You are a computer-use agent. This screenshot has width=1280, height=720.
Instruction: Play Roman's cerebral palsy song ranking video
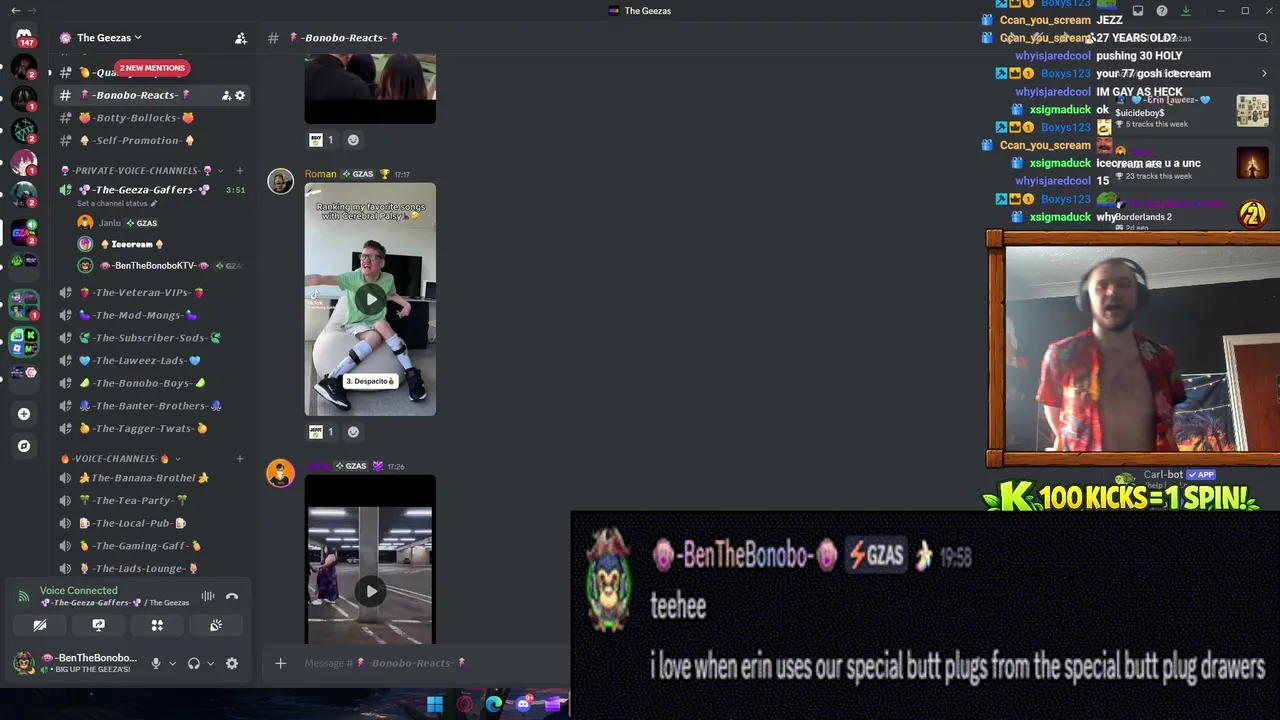click(x=370, y=299)
